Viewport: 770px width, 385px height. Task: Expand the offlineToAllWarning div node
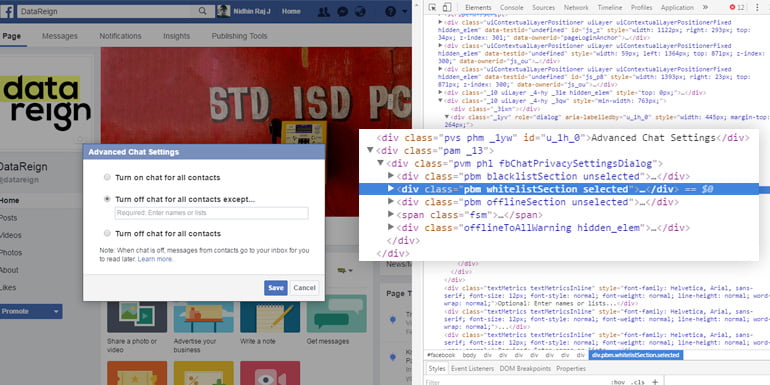click(391, 227)
